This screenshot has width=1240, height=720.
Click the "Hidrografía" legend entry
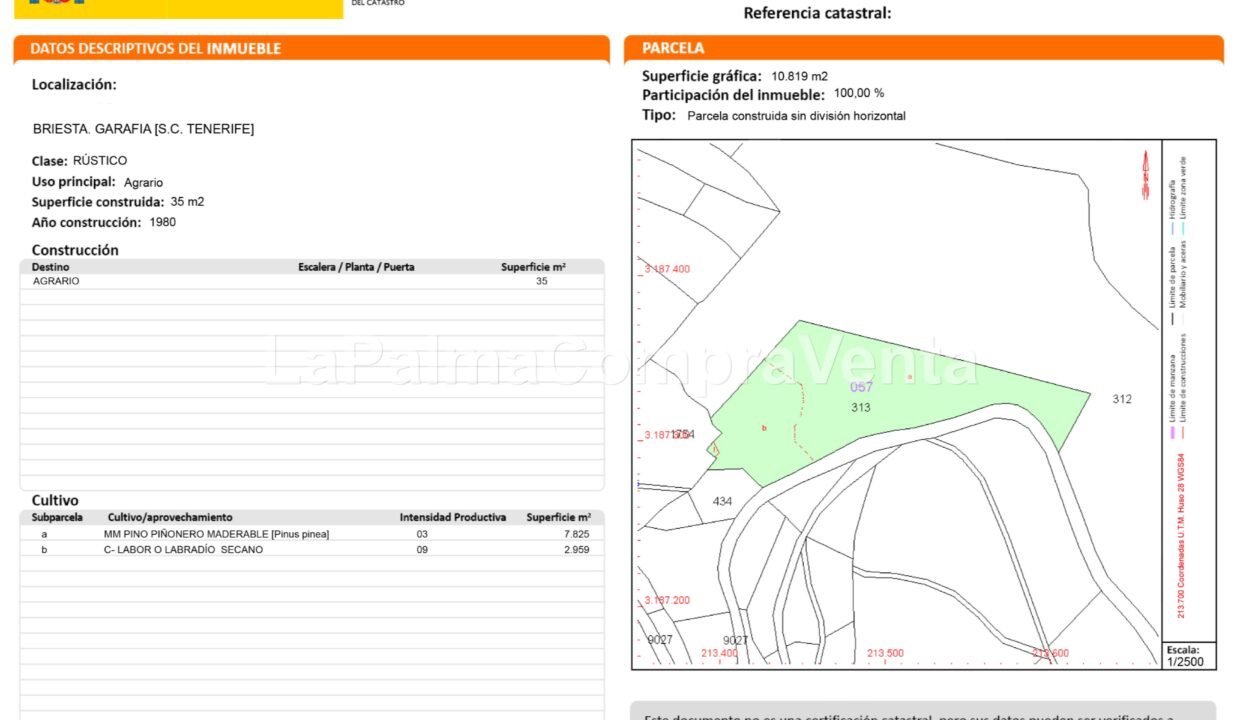pyautogui.click(x=1172, y=205)
